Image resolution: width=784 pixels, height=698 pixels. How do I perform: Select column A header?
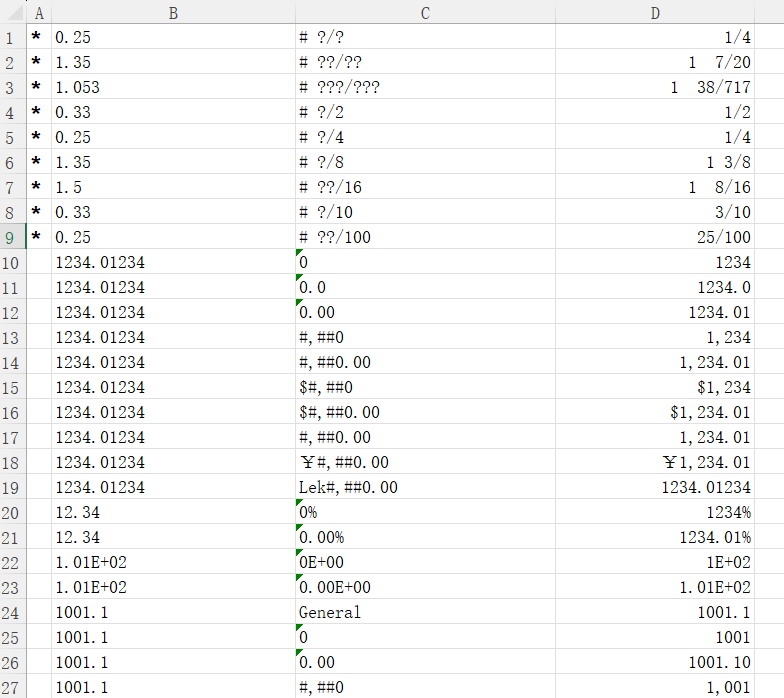point(39,13)
